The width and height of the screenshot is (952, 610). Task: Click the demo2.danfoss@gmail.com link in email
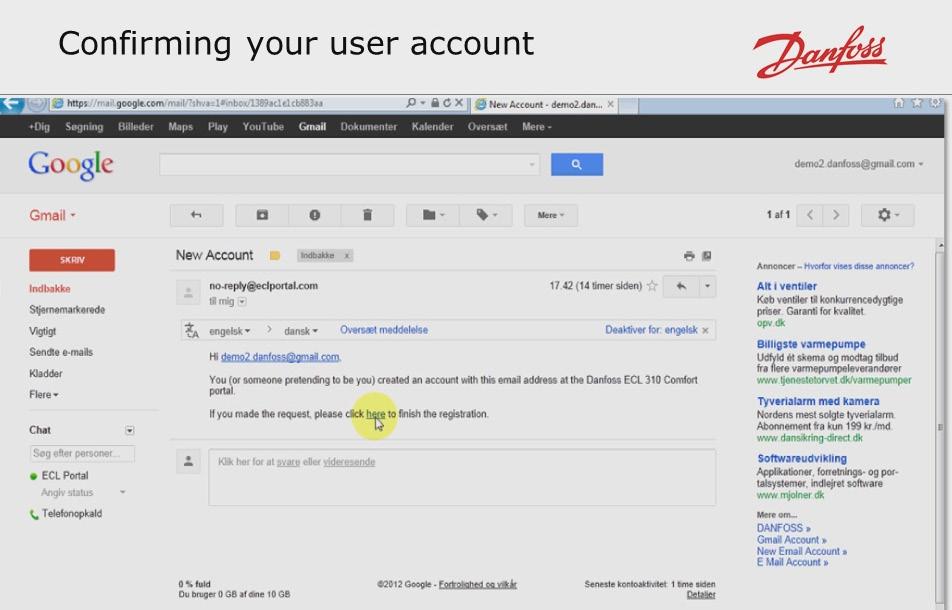point(280,357)
